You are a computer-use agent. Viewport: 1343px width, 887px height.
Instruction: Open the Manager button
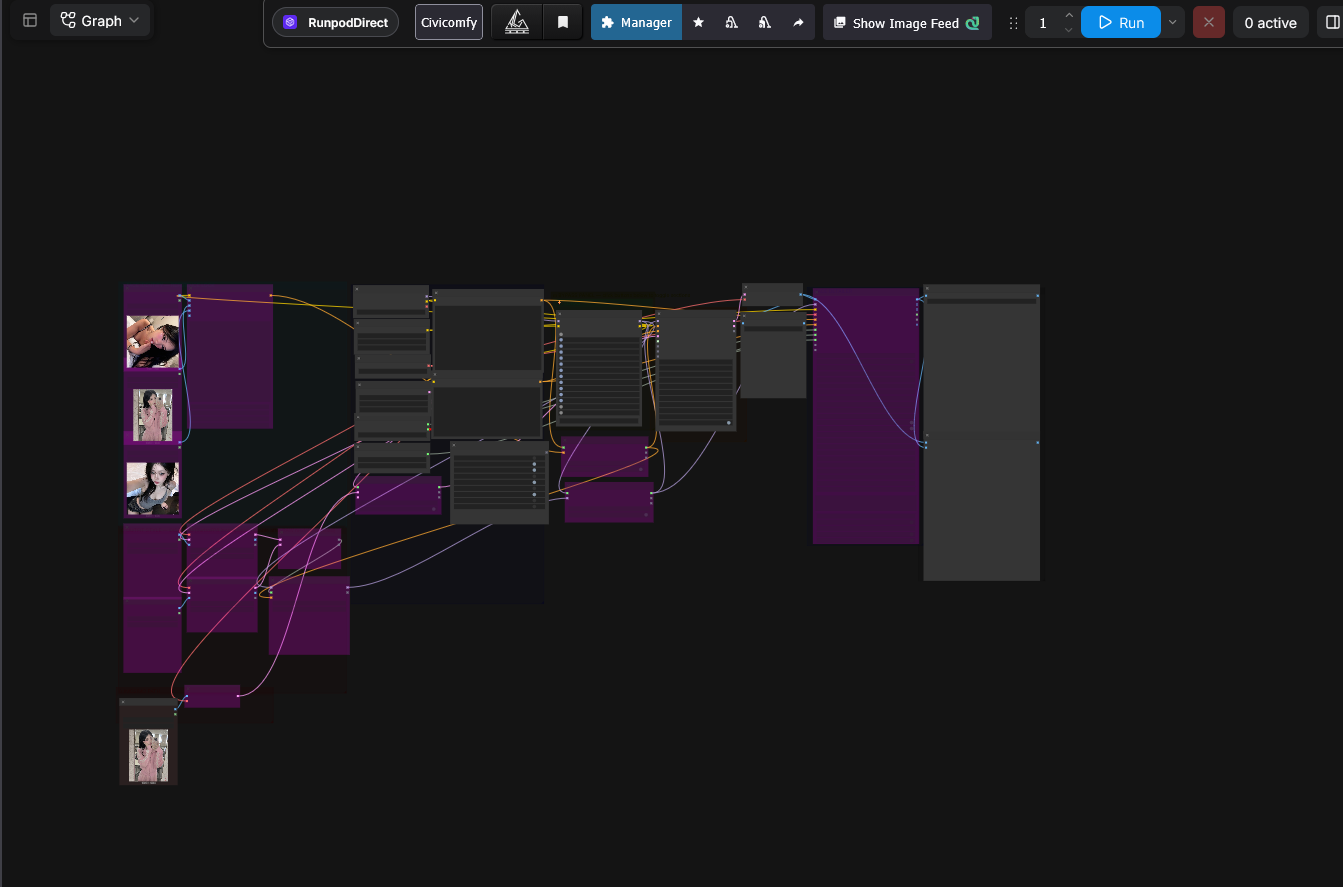click(x=636, y=22)
